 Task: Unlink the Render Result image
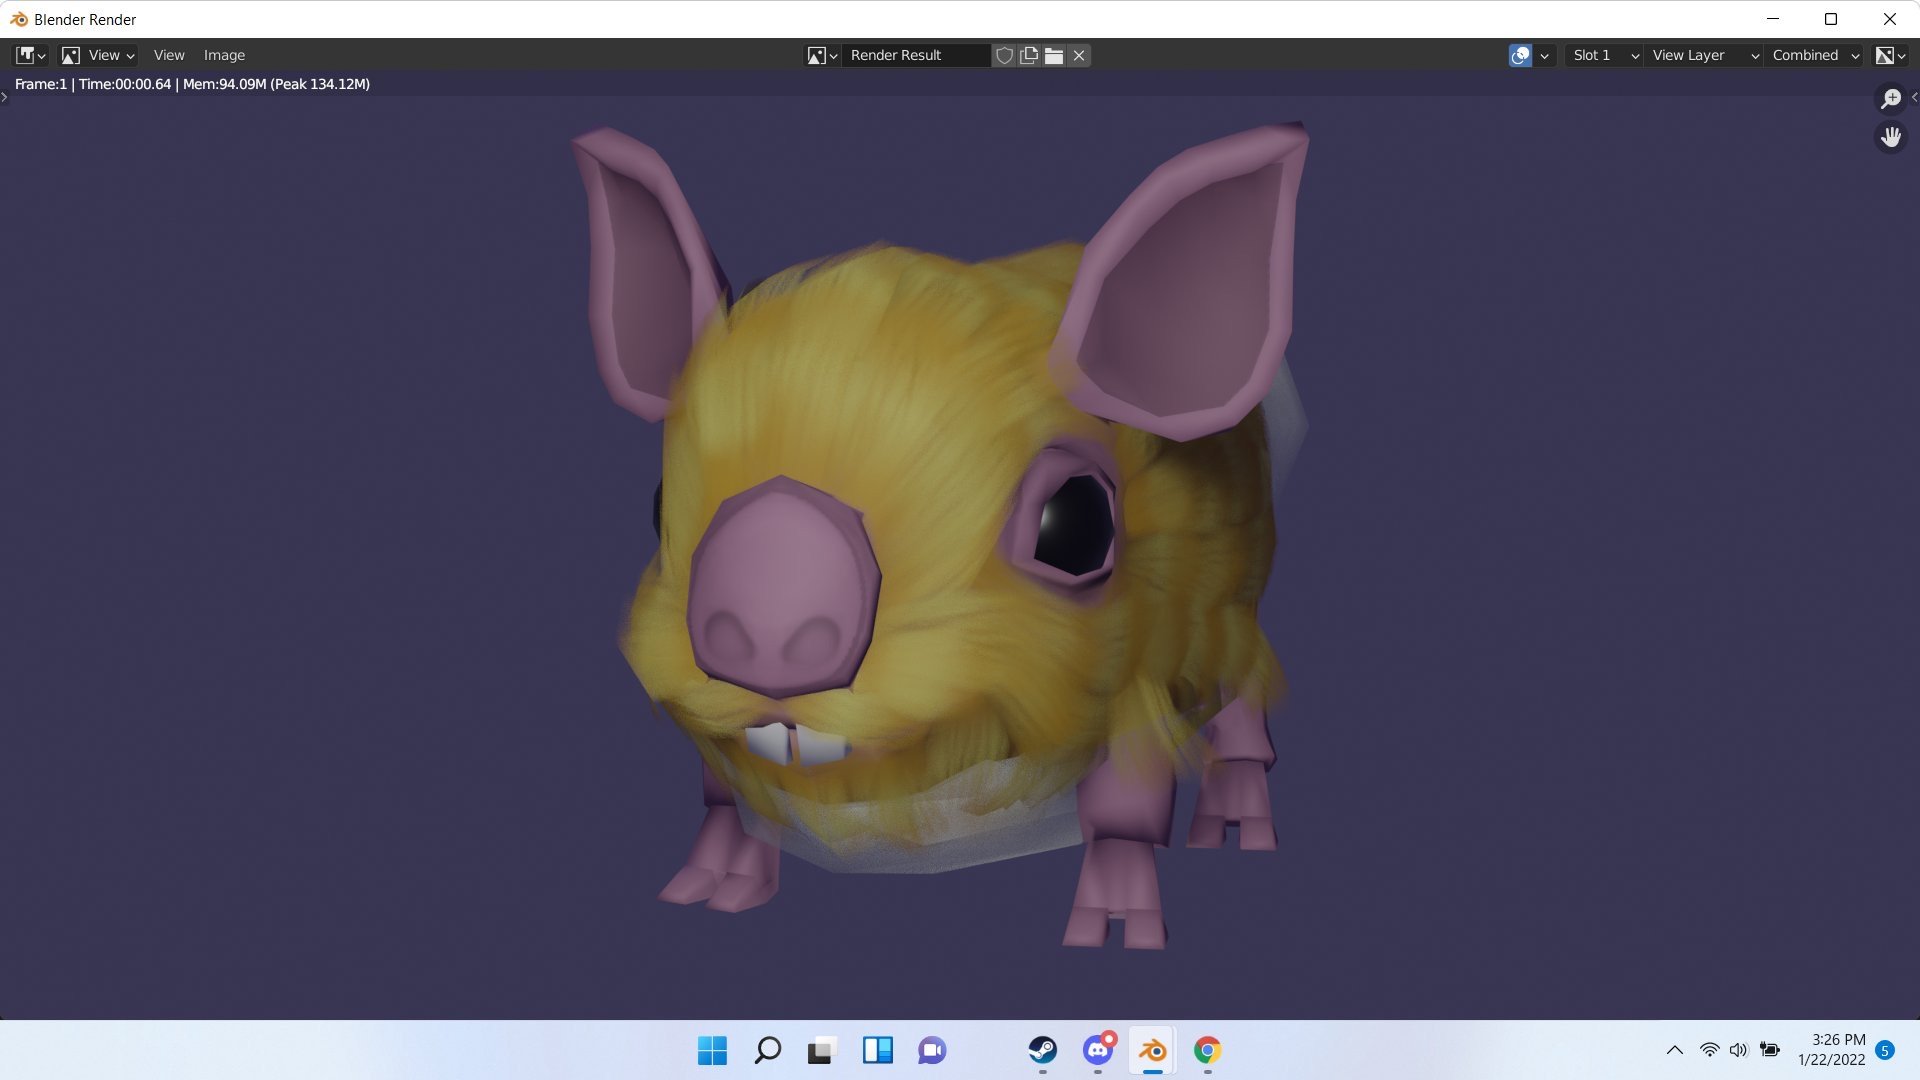click(x=1079, y=55)
